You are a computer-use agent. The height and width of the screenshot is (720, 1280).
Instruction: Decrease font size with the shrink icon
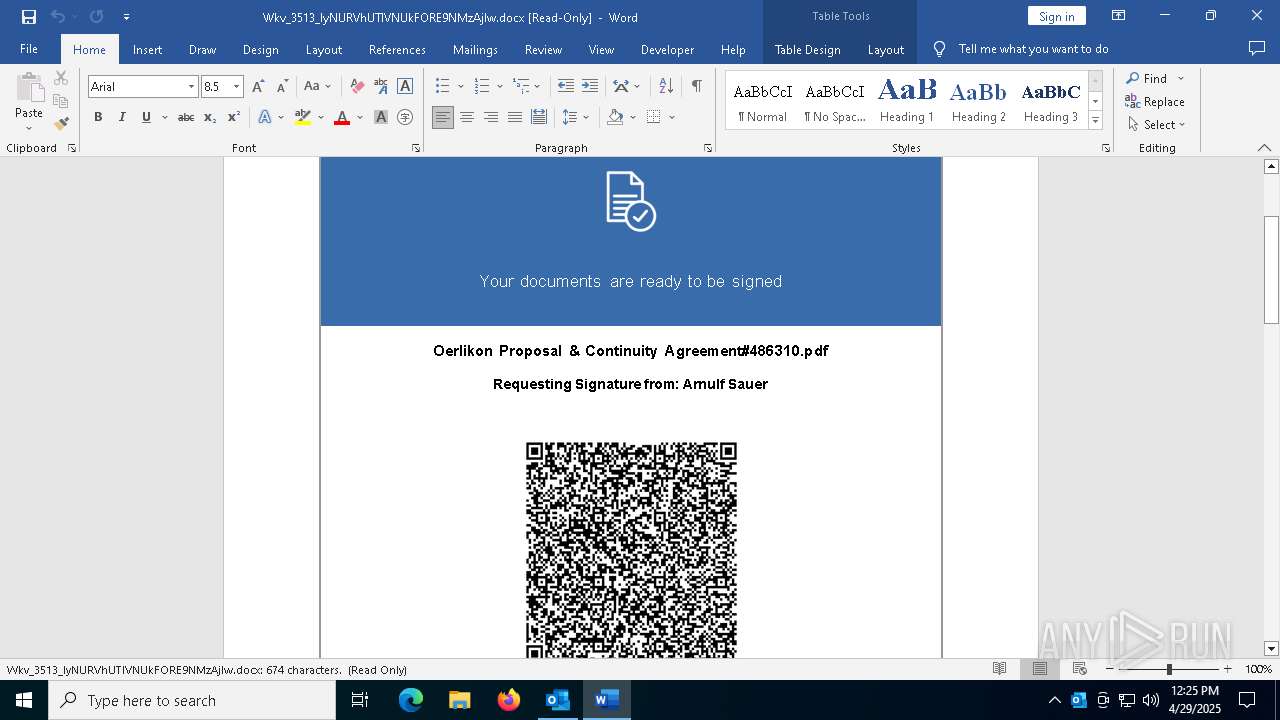(x=283, y=87)
